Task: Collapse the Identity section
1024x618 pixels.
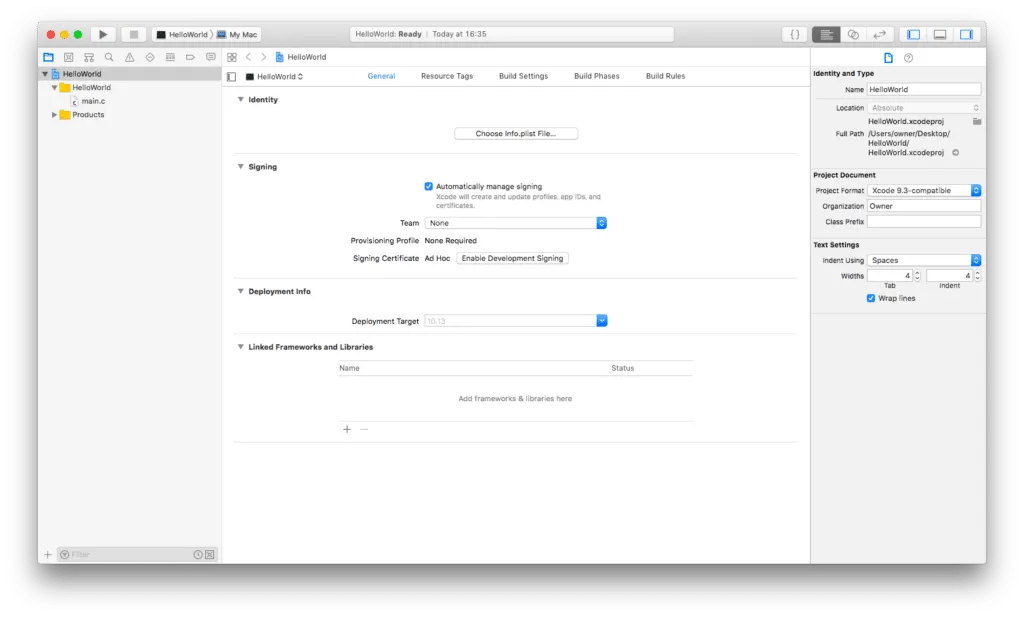Action: [240, 99]
